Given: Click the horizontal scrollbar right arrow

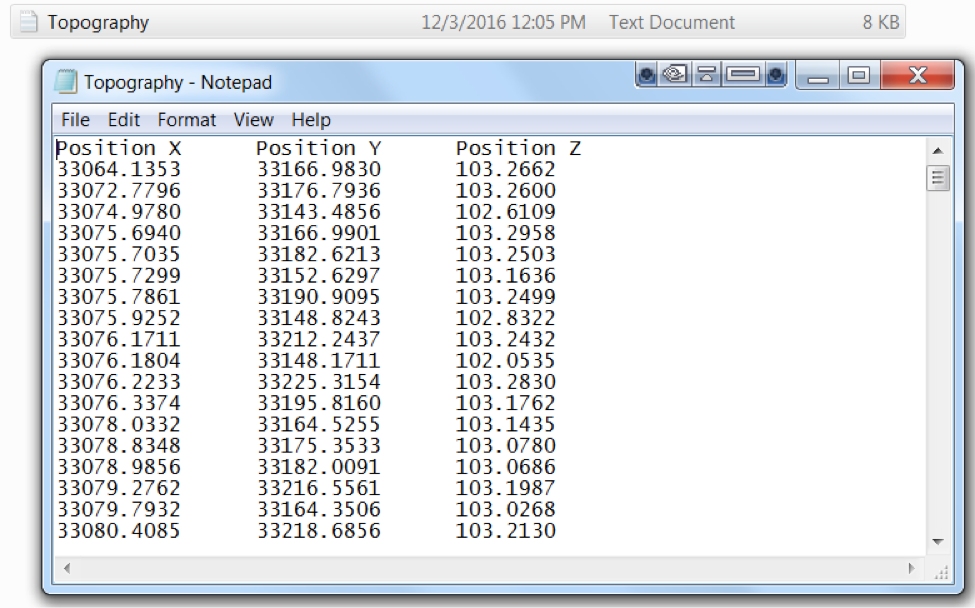Looking at the screenshot, I should (x=912, y=568).
